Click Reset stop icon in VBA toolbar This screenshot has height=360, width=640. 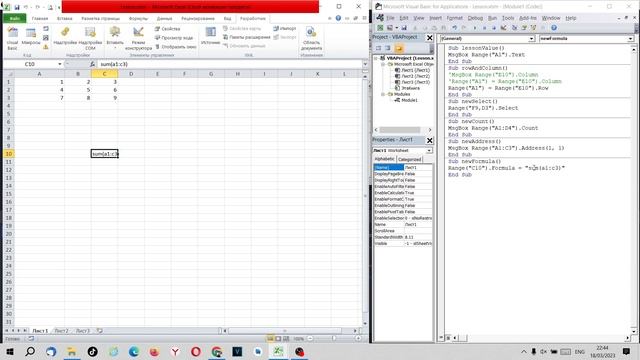tap(494, 28)
